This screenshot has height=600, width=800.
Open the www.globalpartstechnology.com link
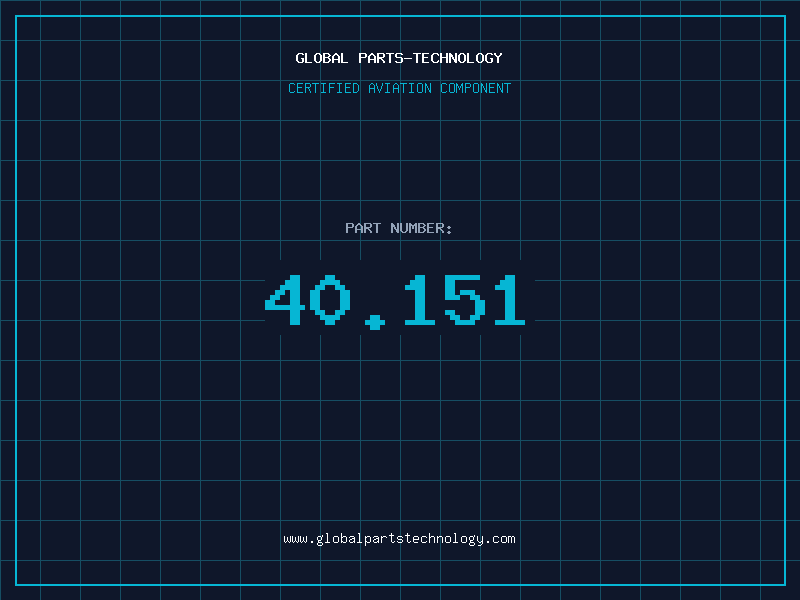[399, 539]
